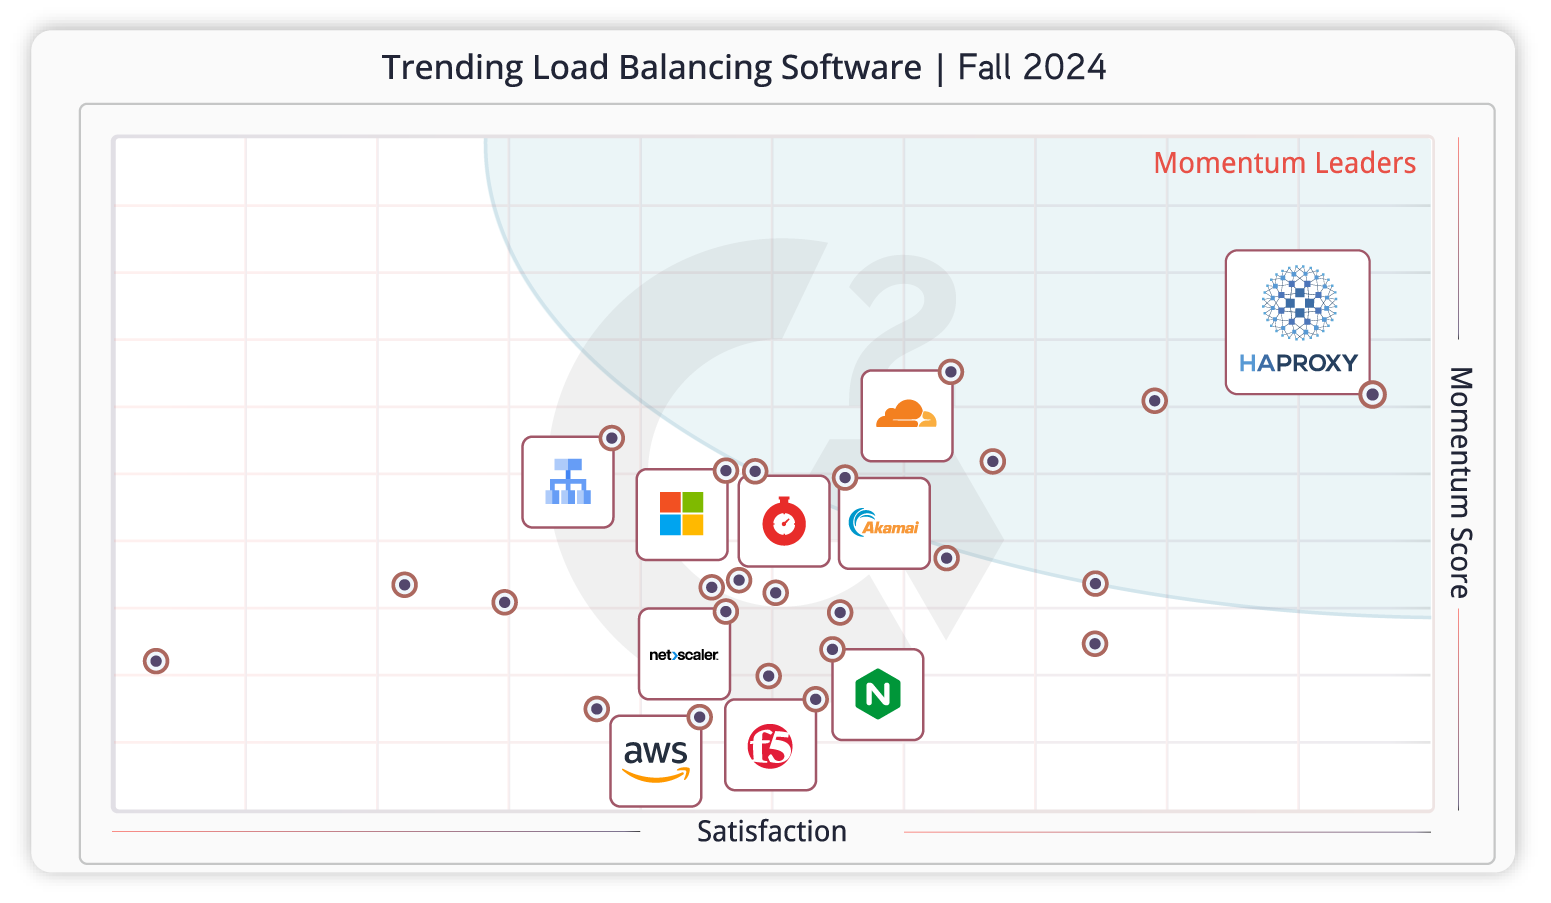Select the data point at the F5 tile's corner
The image size is (1551, 903).
[x=816, y=699]
